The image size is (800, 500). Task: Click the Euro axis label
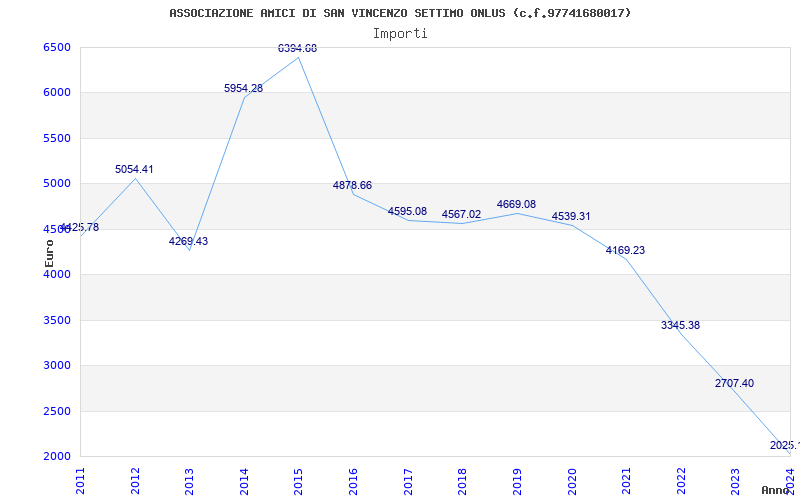click(49, 254)
